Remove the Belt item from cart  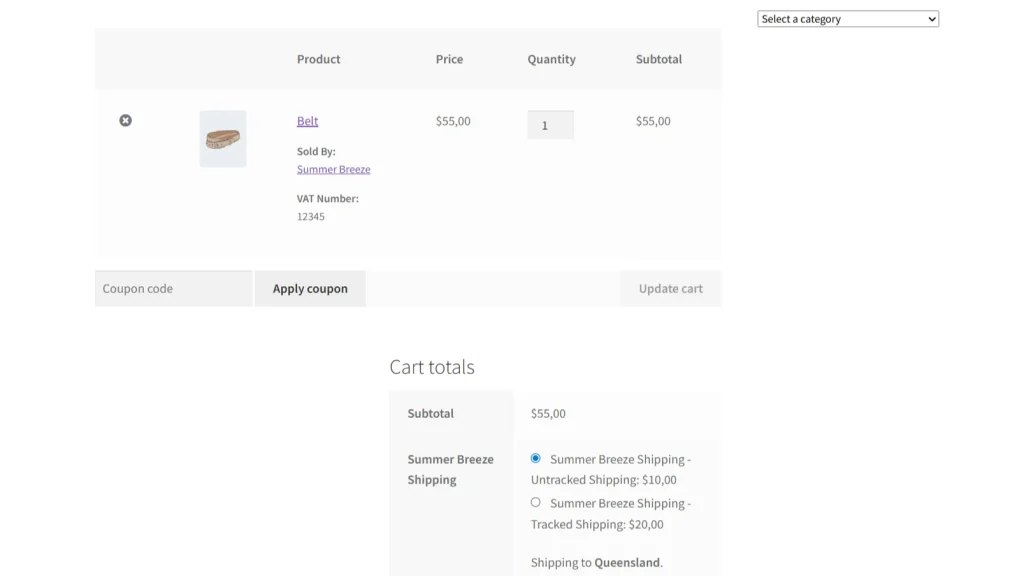tap(125, 120)
